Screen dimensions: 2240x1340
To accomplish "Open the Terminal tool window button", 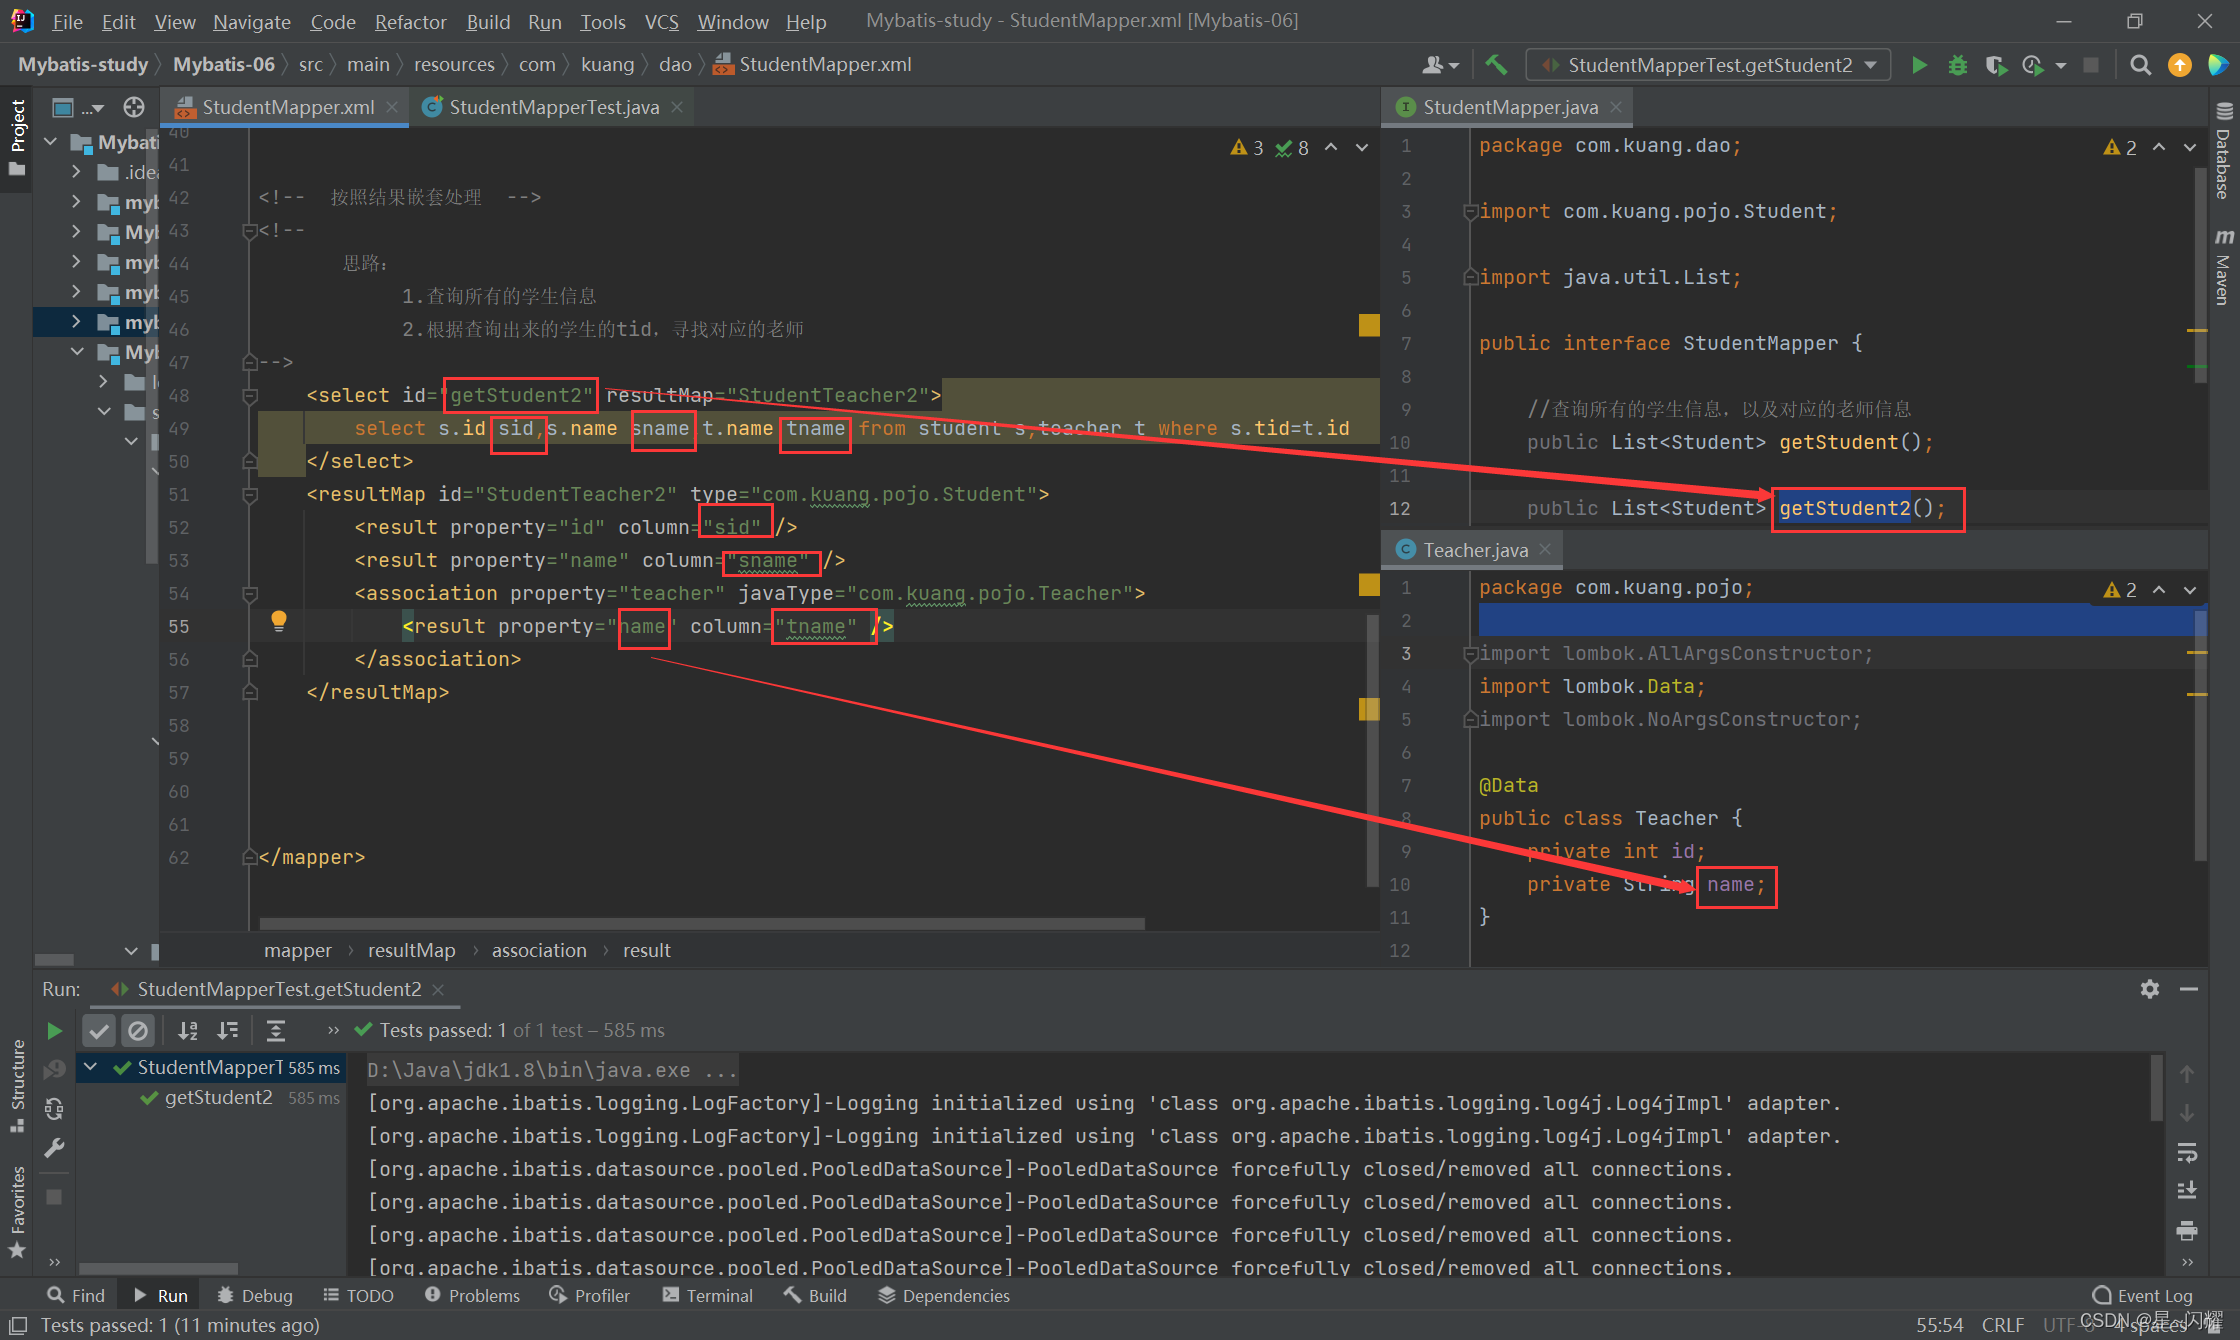I will click(x=708, y=1295).
